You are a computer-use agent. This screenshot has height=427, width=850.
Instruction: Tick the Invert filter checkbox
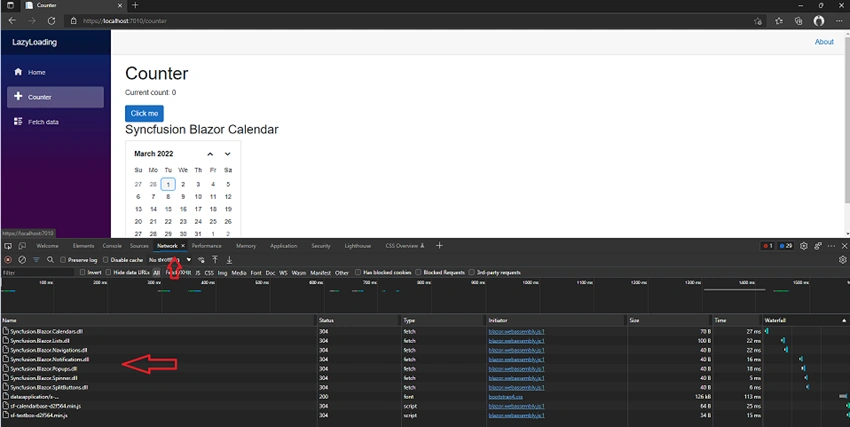click(x=83, y=273)
